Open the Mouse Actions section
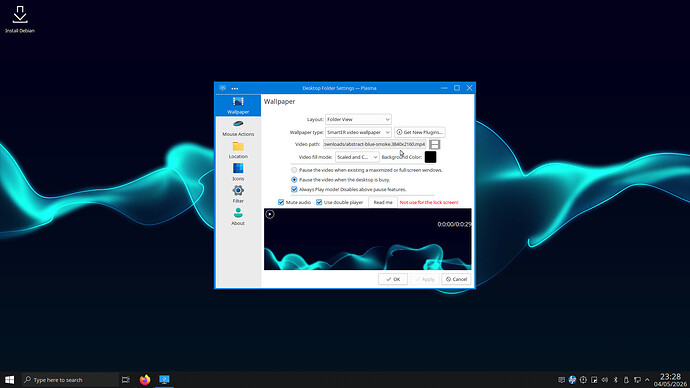 [238, 128]
